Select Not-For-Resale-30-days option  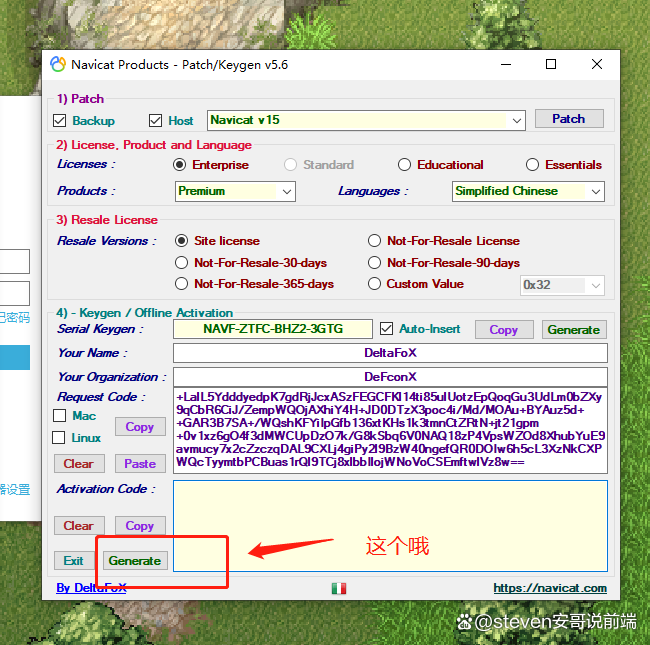[x=181, y=263]
